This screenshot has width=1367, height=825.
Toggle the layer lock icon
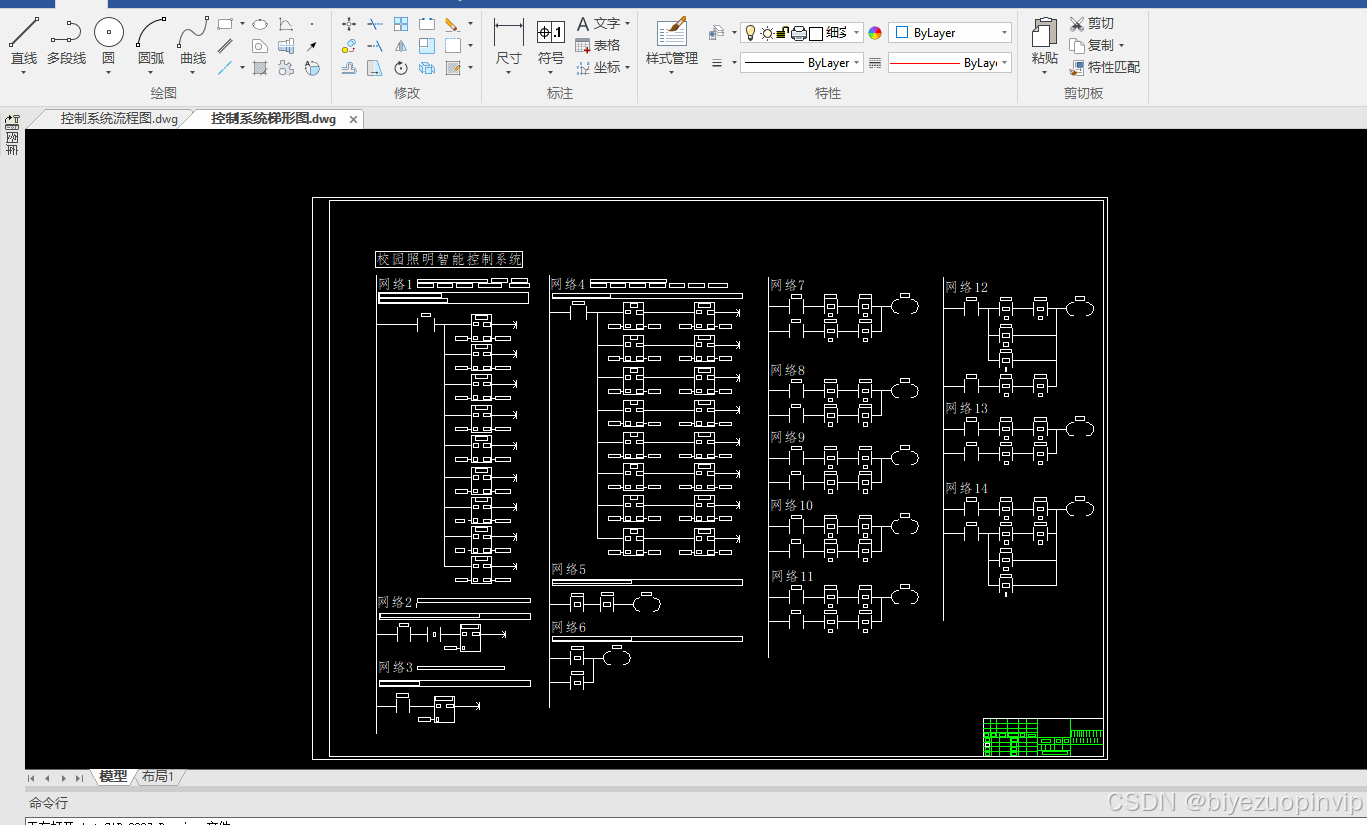(x=782, y=33)
